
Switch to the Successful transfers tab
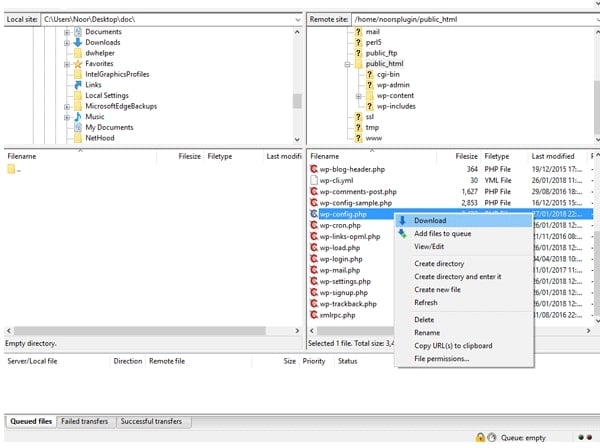click(152, 421)
